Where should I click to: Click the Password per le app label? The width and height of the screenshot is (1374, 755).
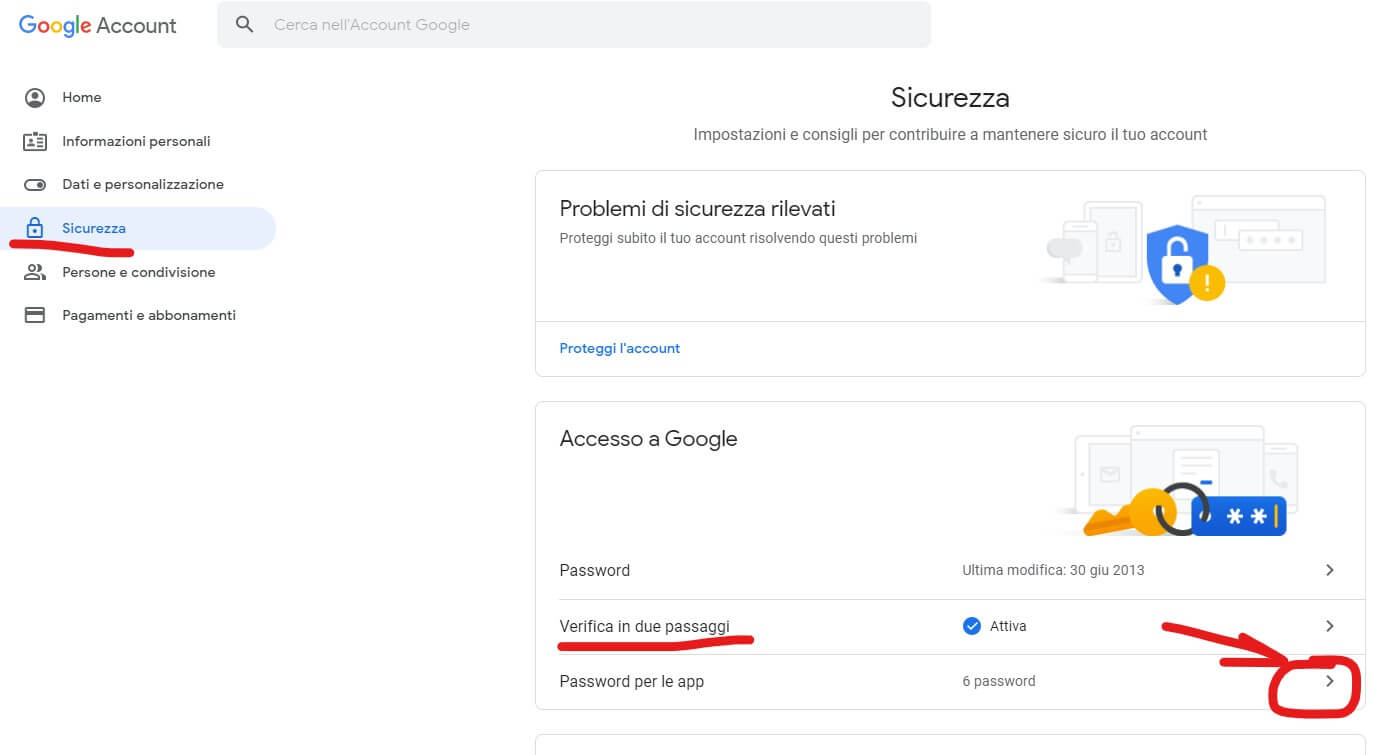coord(631,681)
